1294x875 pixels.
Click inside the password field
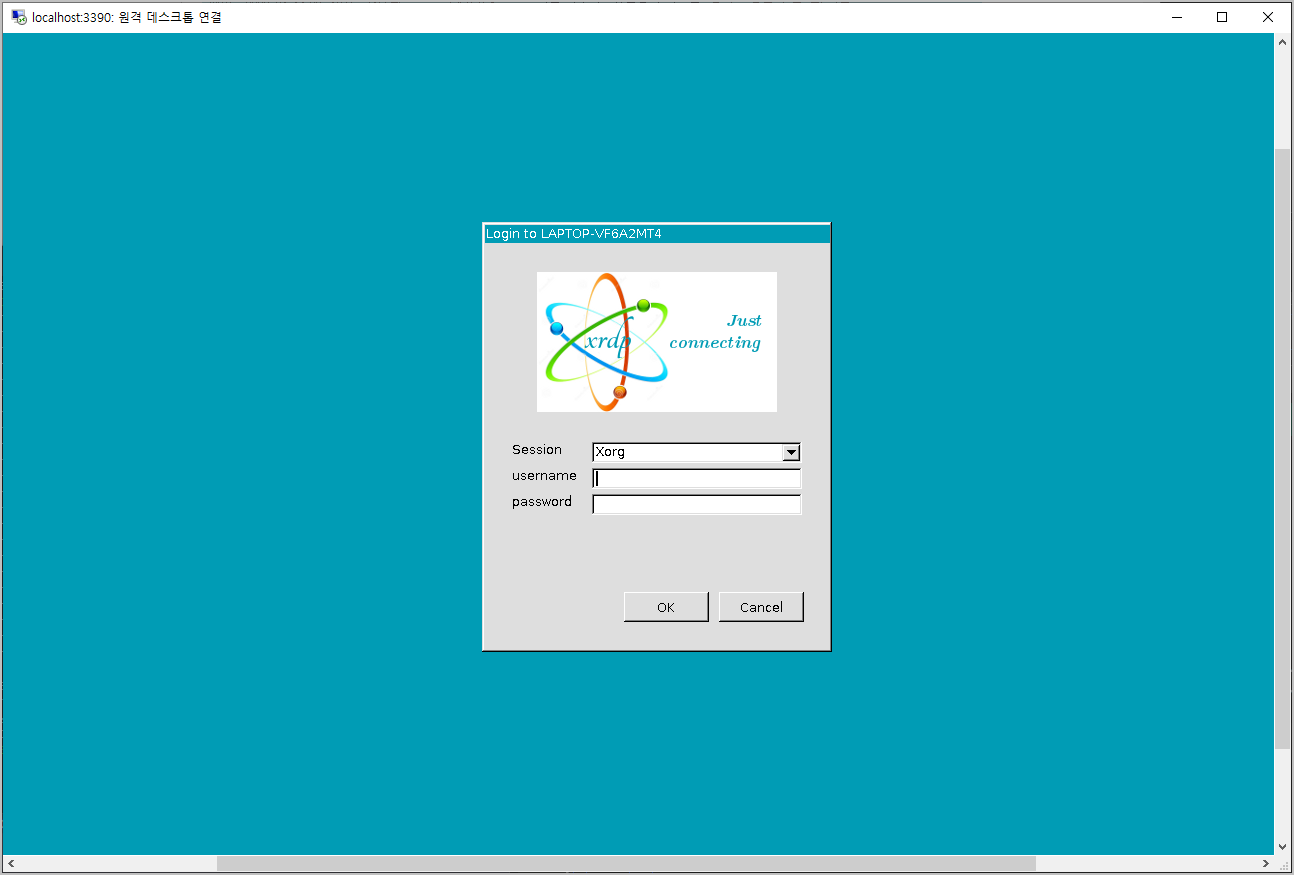(x=696, y=504)
